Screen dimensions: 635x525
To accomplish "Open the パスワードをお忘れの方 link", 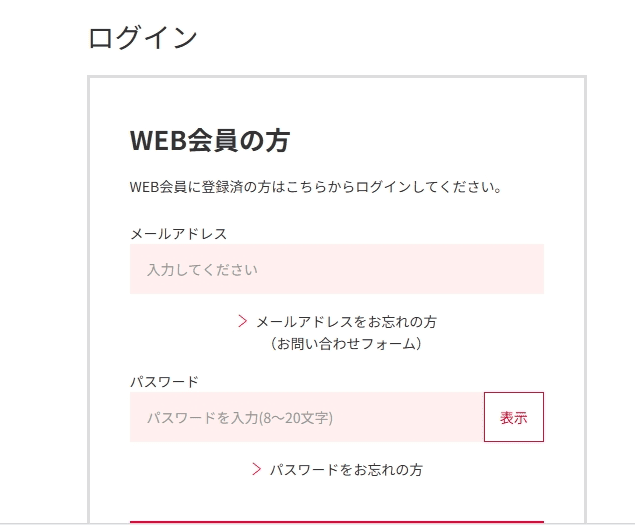I will [347, 470].
